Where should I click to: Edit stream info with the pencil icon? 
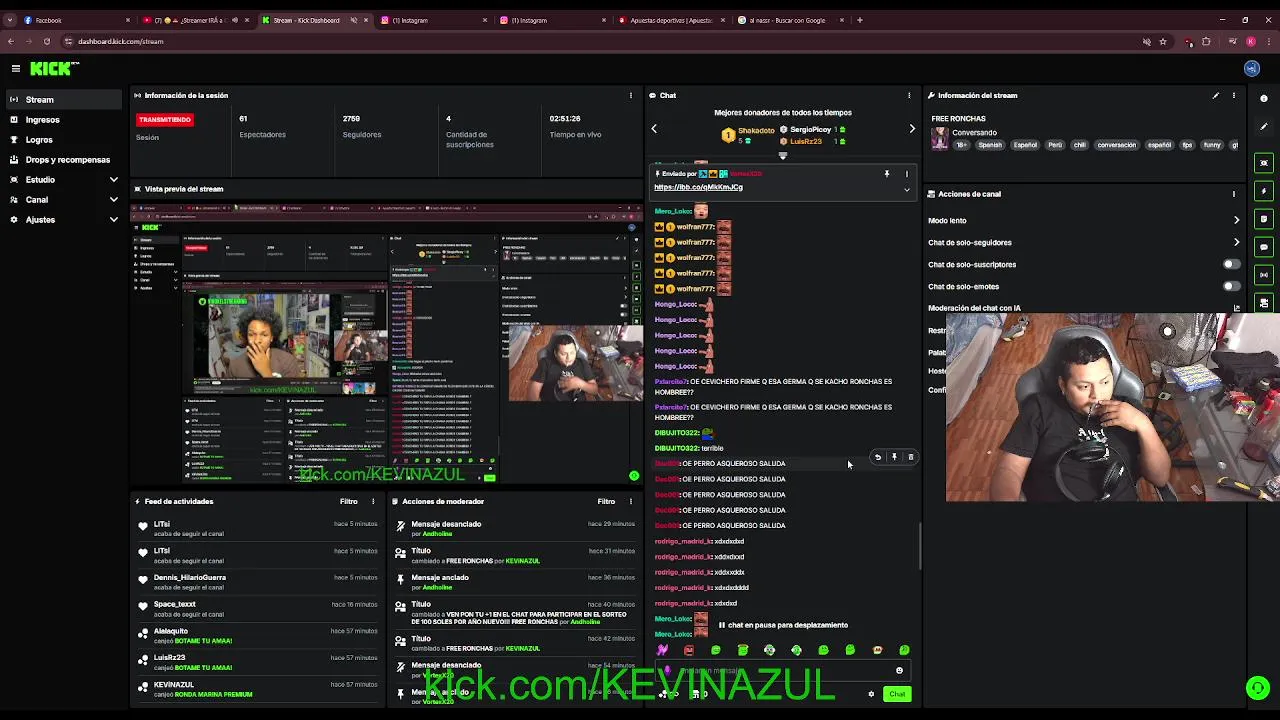[x=1215, y=95]
